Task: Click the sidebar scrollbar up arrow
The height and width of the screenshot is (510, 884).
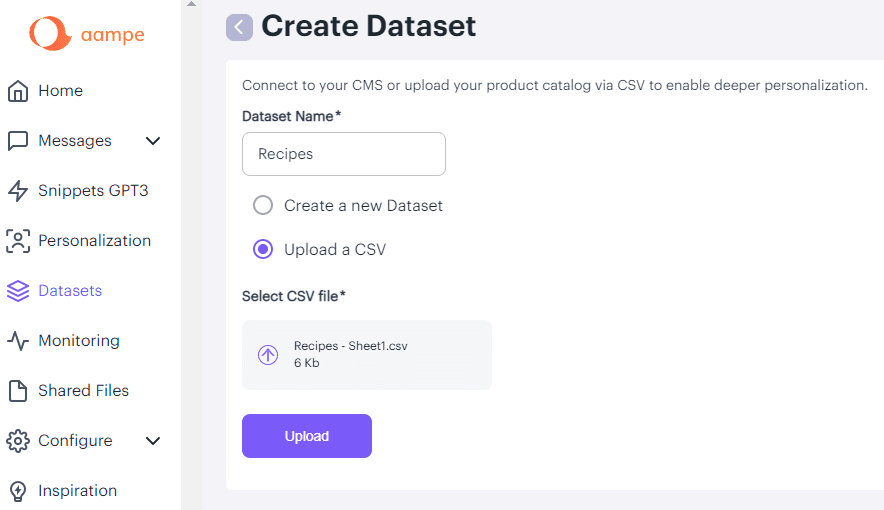Action: [192, 4]
